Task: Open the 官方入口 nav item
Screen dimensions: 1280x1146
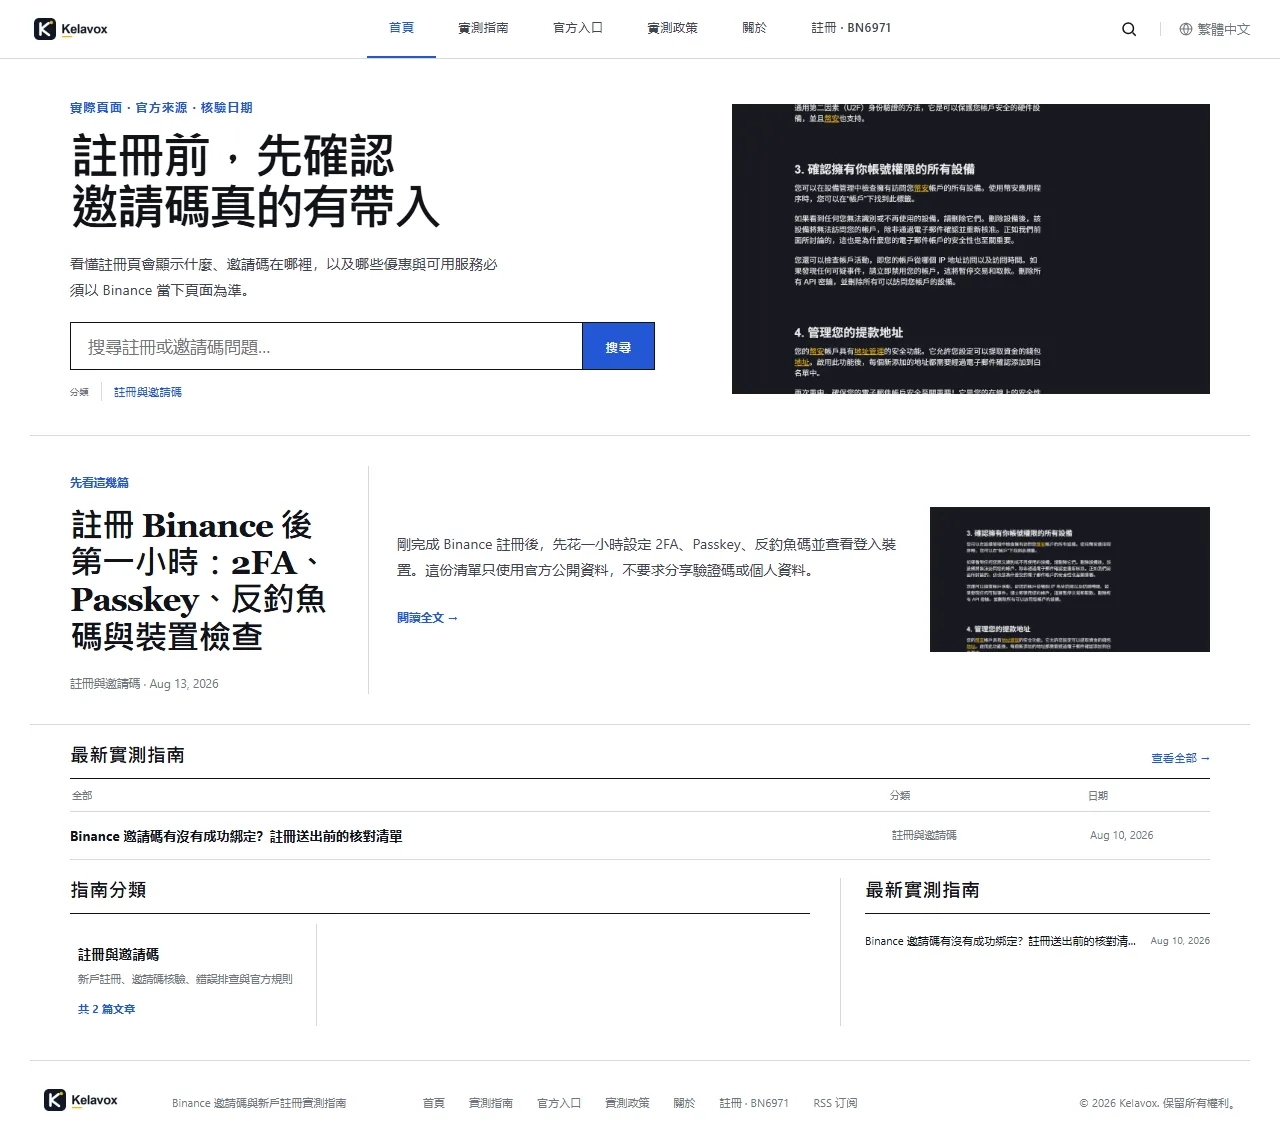Action: [578, 28]
